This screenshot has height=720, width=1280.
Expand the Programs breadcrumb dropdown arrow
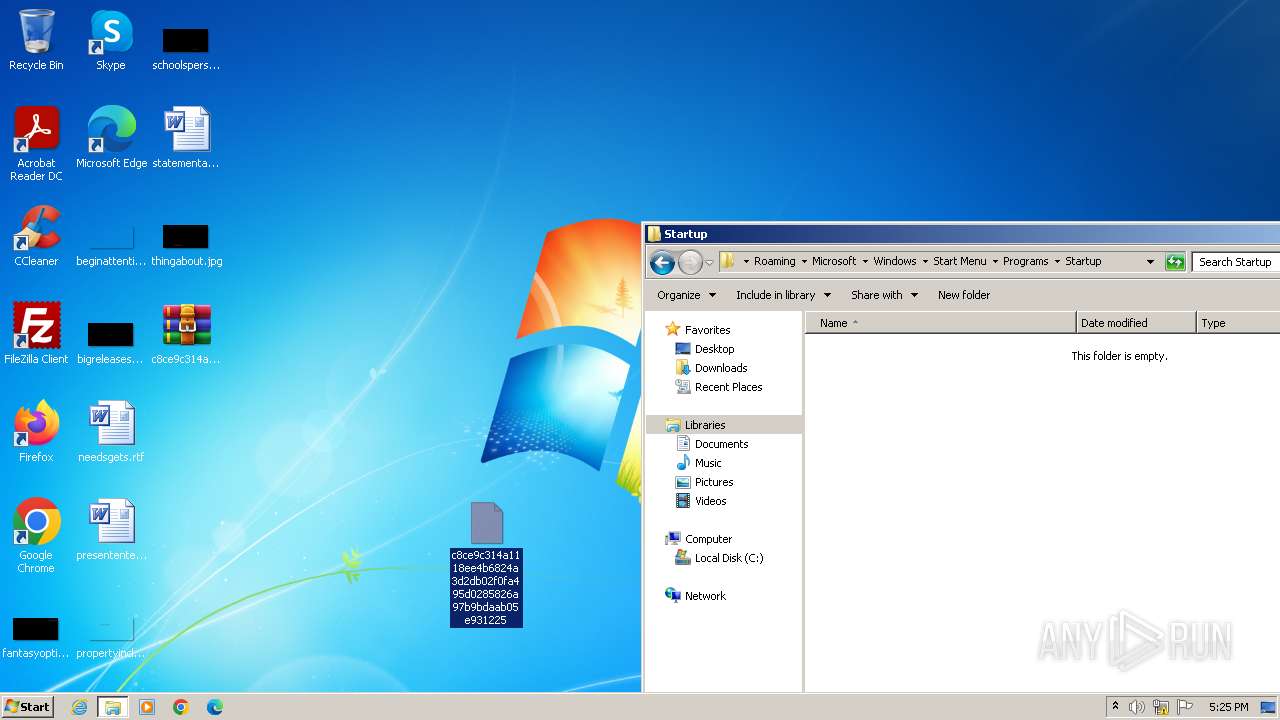[1057, 262]
